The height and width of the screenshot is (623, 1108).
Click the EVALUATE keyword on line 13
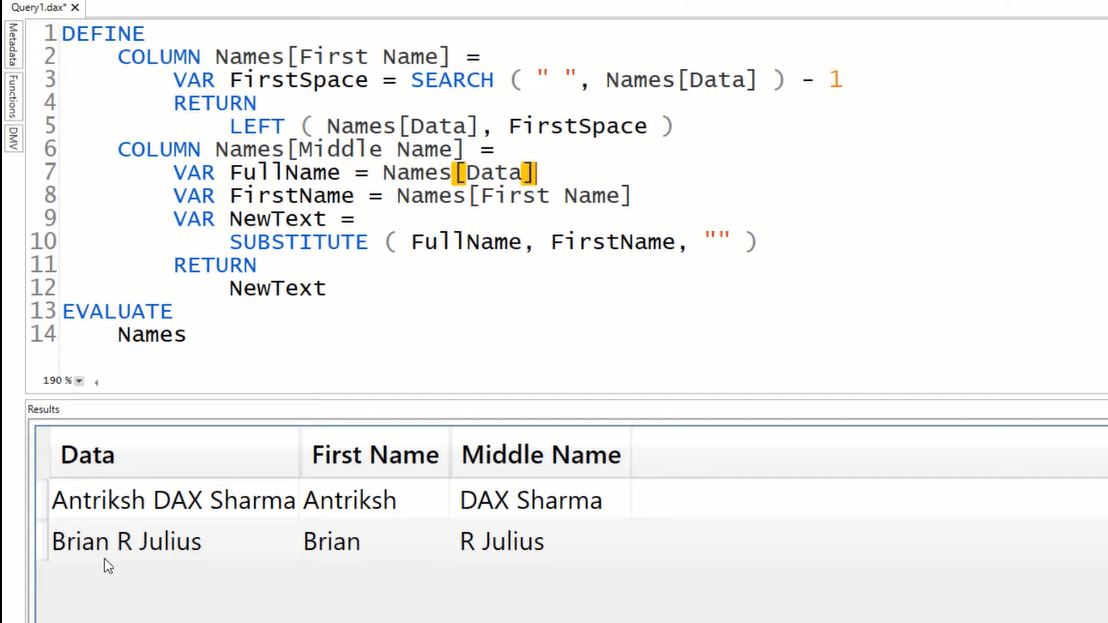pyautogui.click(x=117, y=312)
